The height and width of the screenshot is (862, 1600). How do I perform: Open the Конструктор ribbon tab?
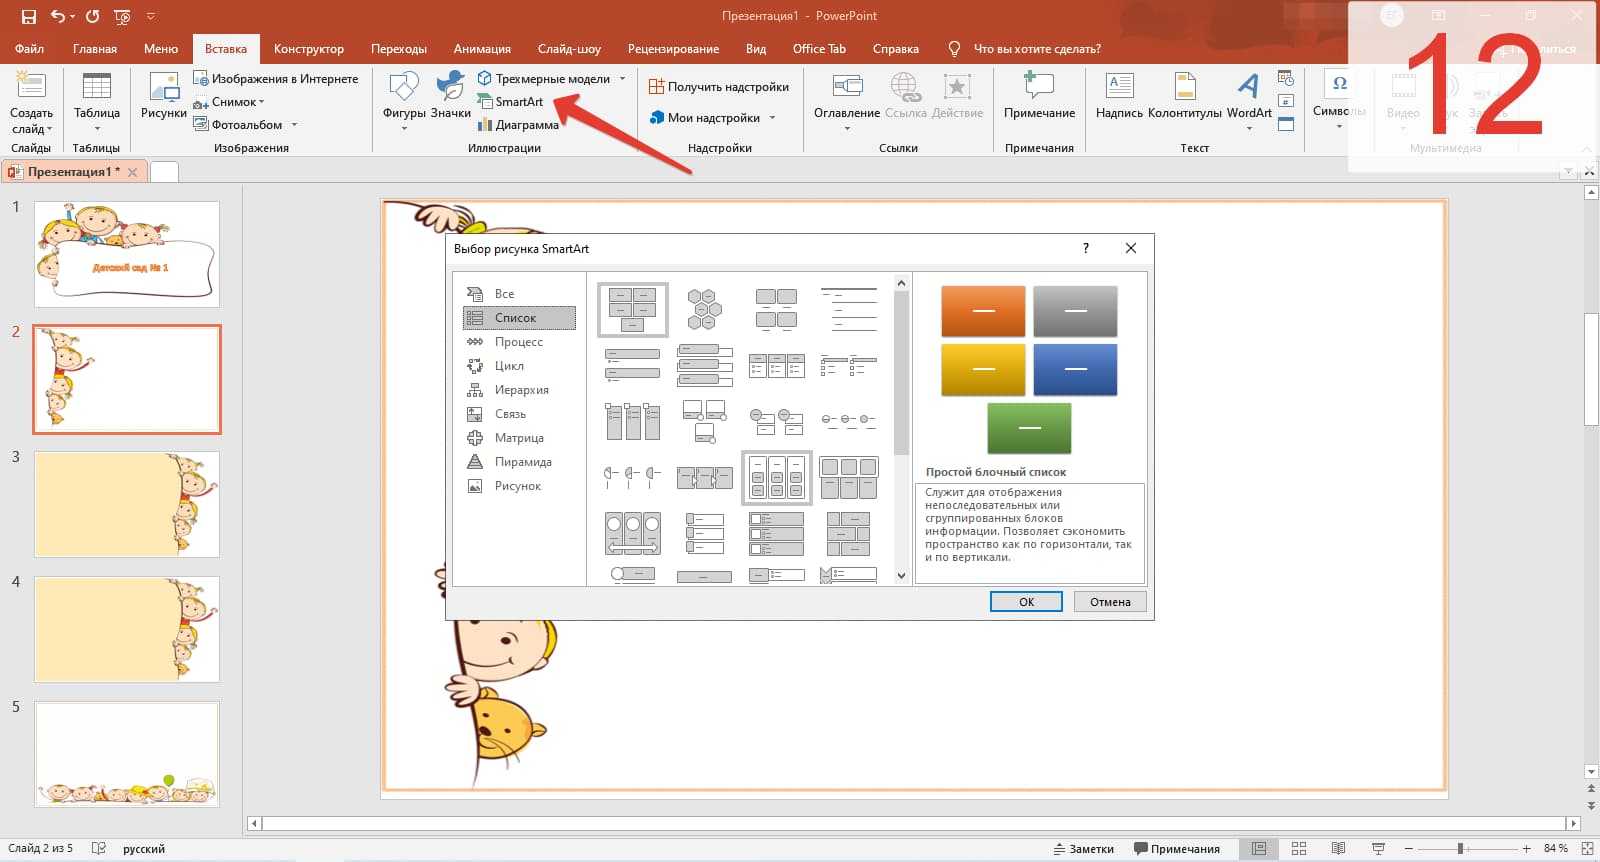308,49
